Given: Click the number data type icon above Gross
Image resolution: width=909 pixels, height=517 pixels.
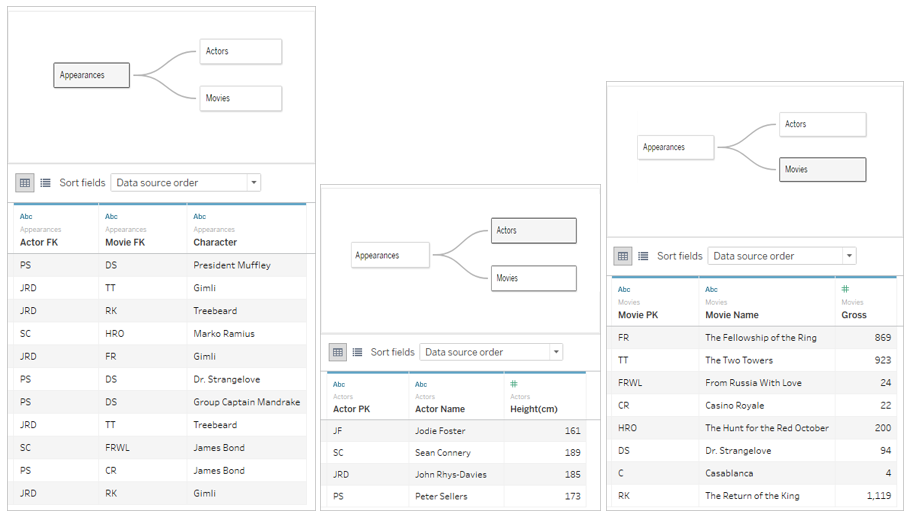Looking at the screenshot, I should tap(846, 289).
